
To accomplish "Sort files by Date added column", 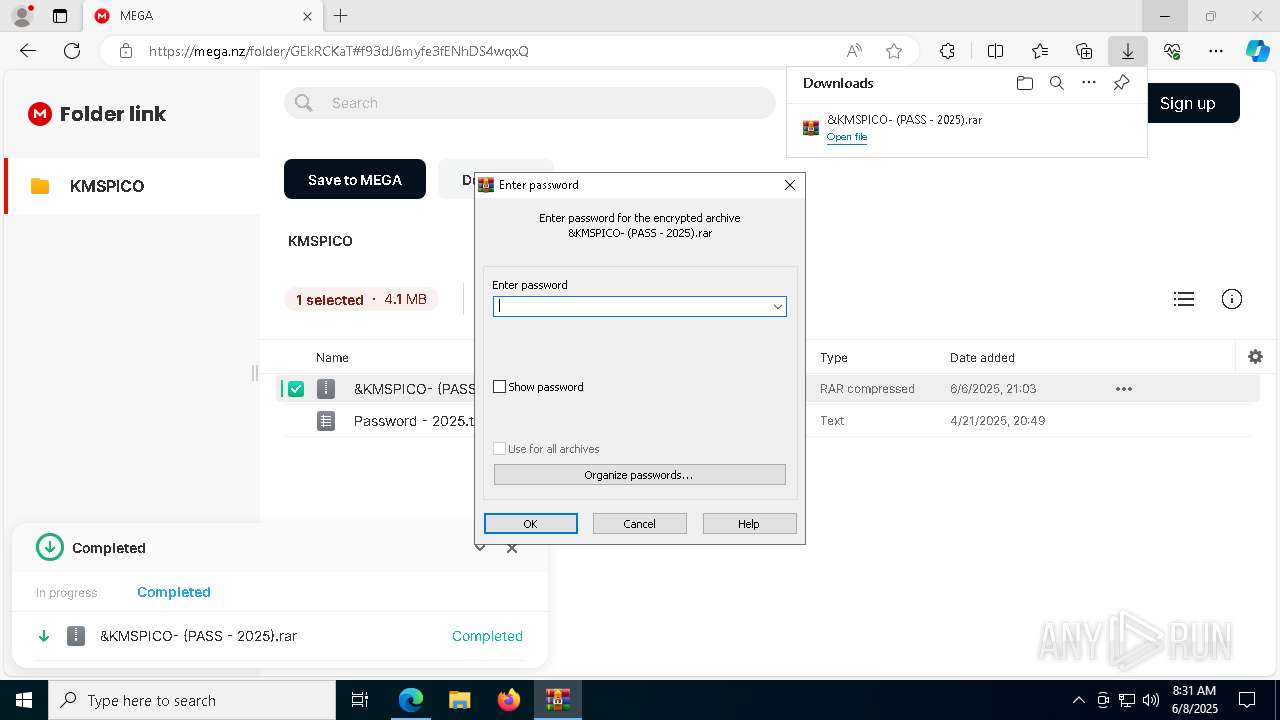I will click(982, 358).
